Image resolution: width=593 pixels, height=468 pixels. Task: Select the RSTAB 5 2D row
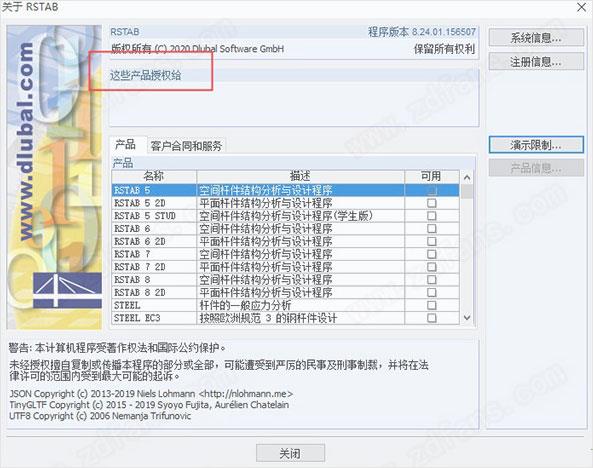286,203
